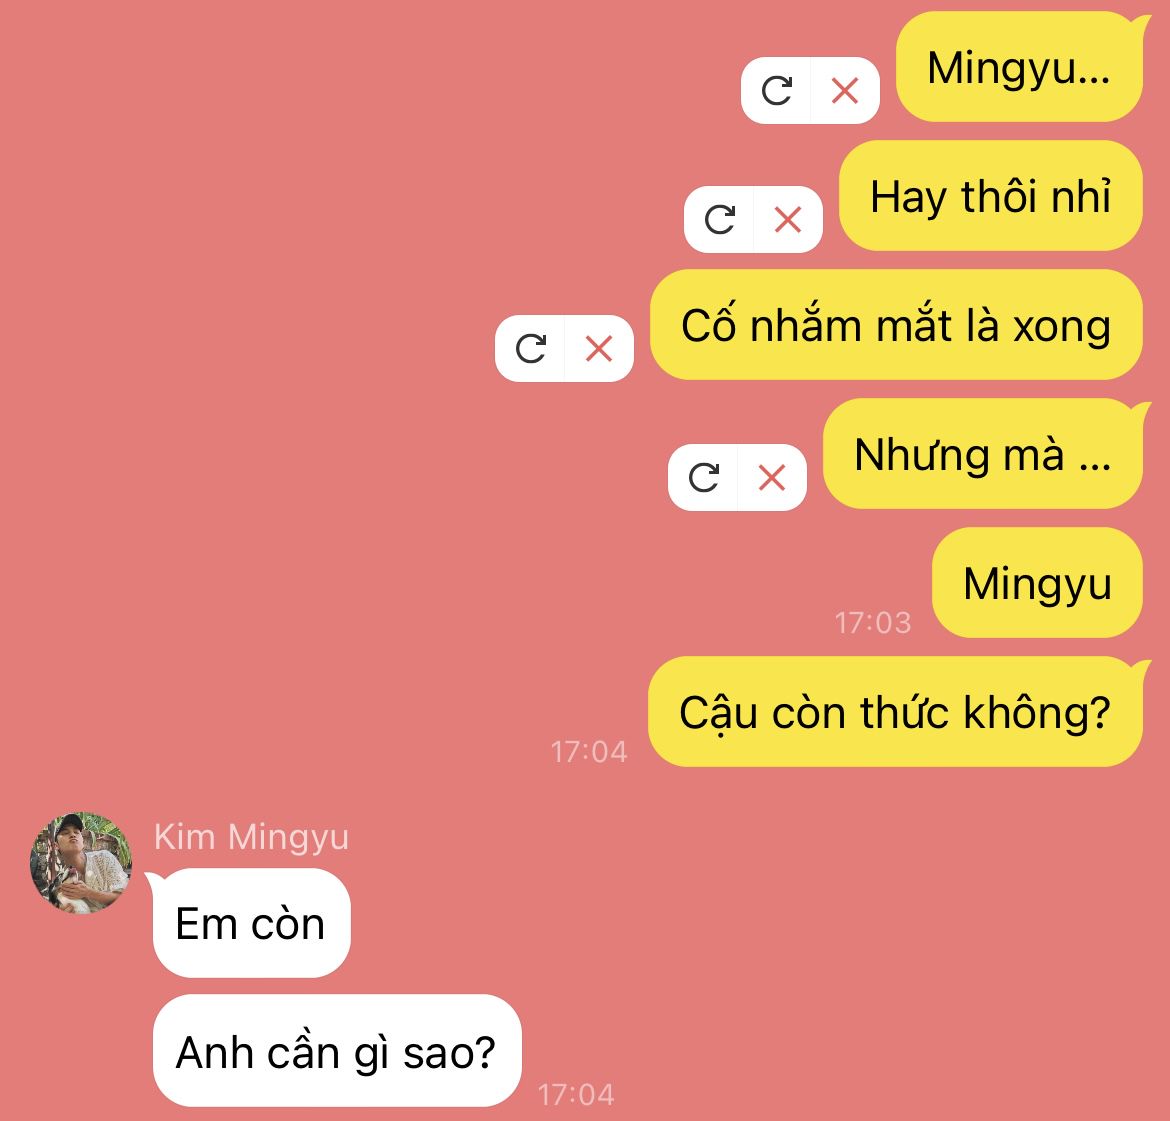Select the "Anh cần gì sao?" reply bubble

pyautogui.click(x=337, y=1051)
